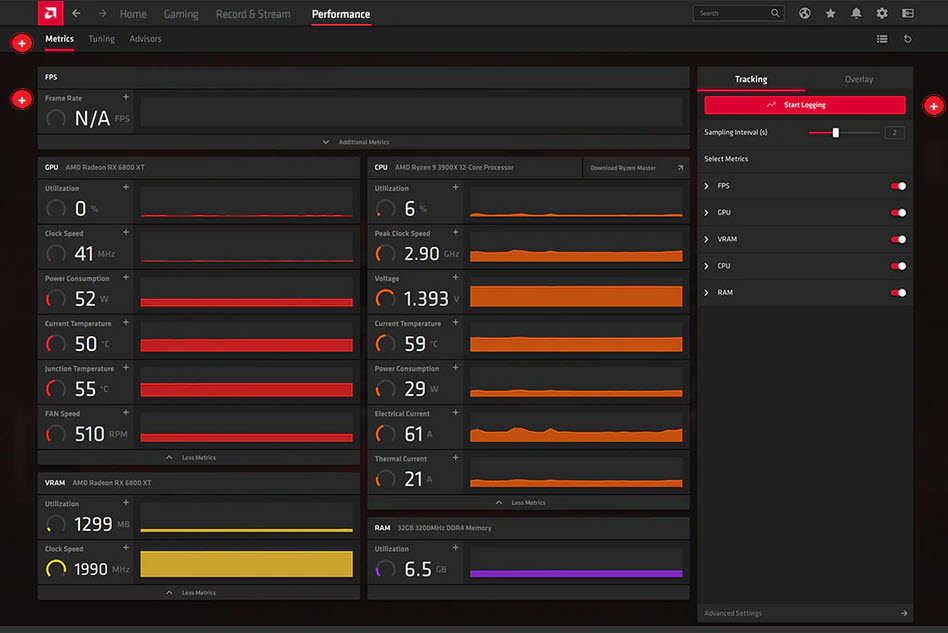
Task: Go back with the left arrow
Action: click(x=76, y=13)
